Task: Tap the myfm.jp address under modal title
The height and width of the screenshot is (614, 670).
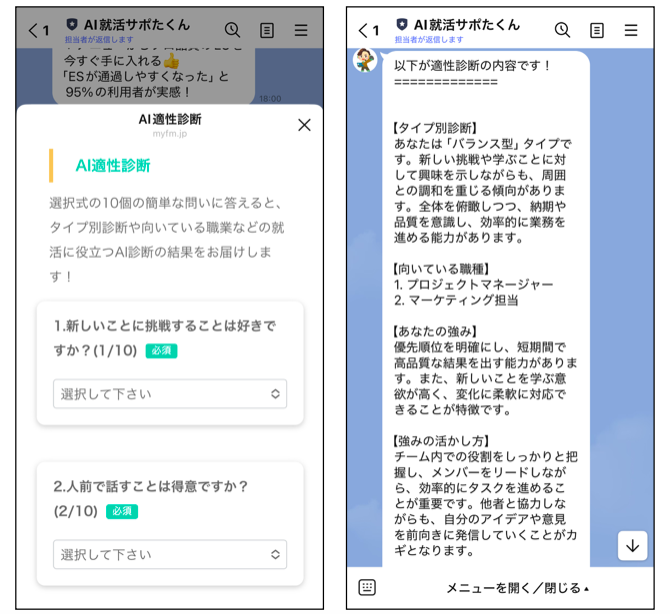Action: coord(169,133)
